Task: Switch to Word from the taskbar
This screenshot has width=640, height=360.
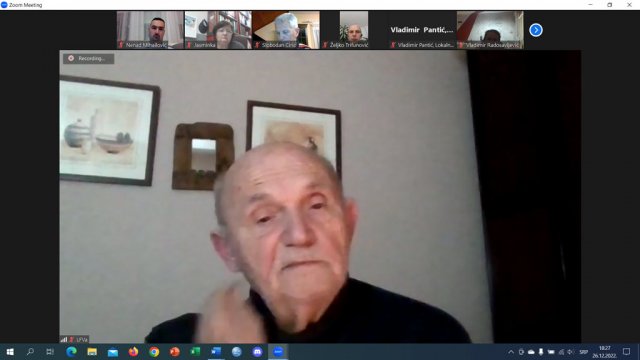Action: [216, 351]
